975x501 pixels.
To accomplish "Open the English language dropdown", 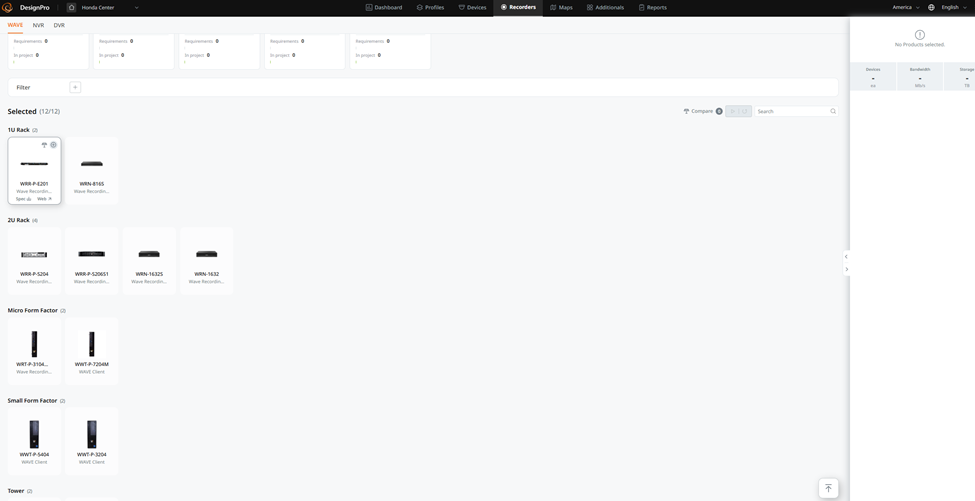I will (954, 7).
